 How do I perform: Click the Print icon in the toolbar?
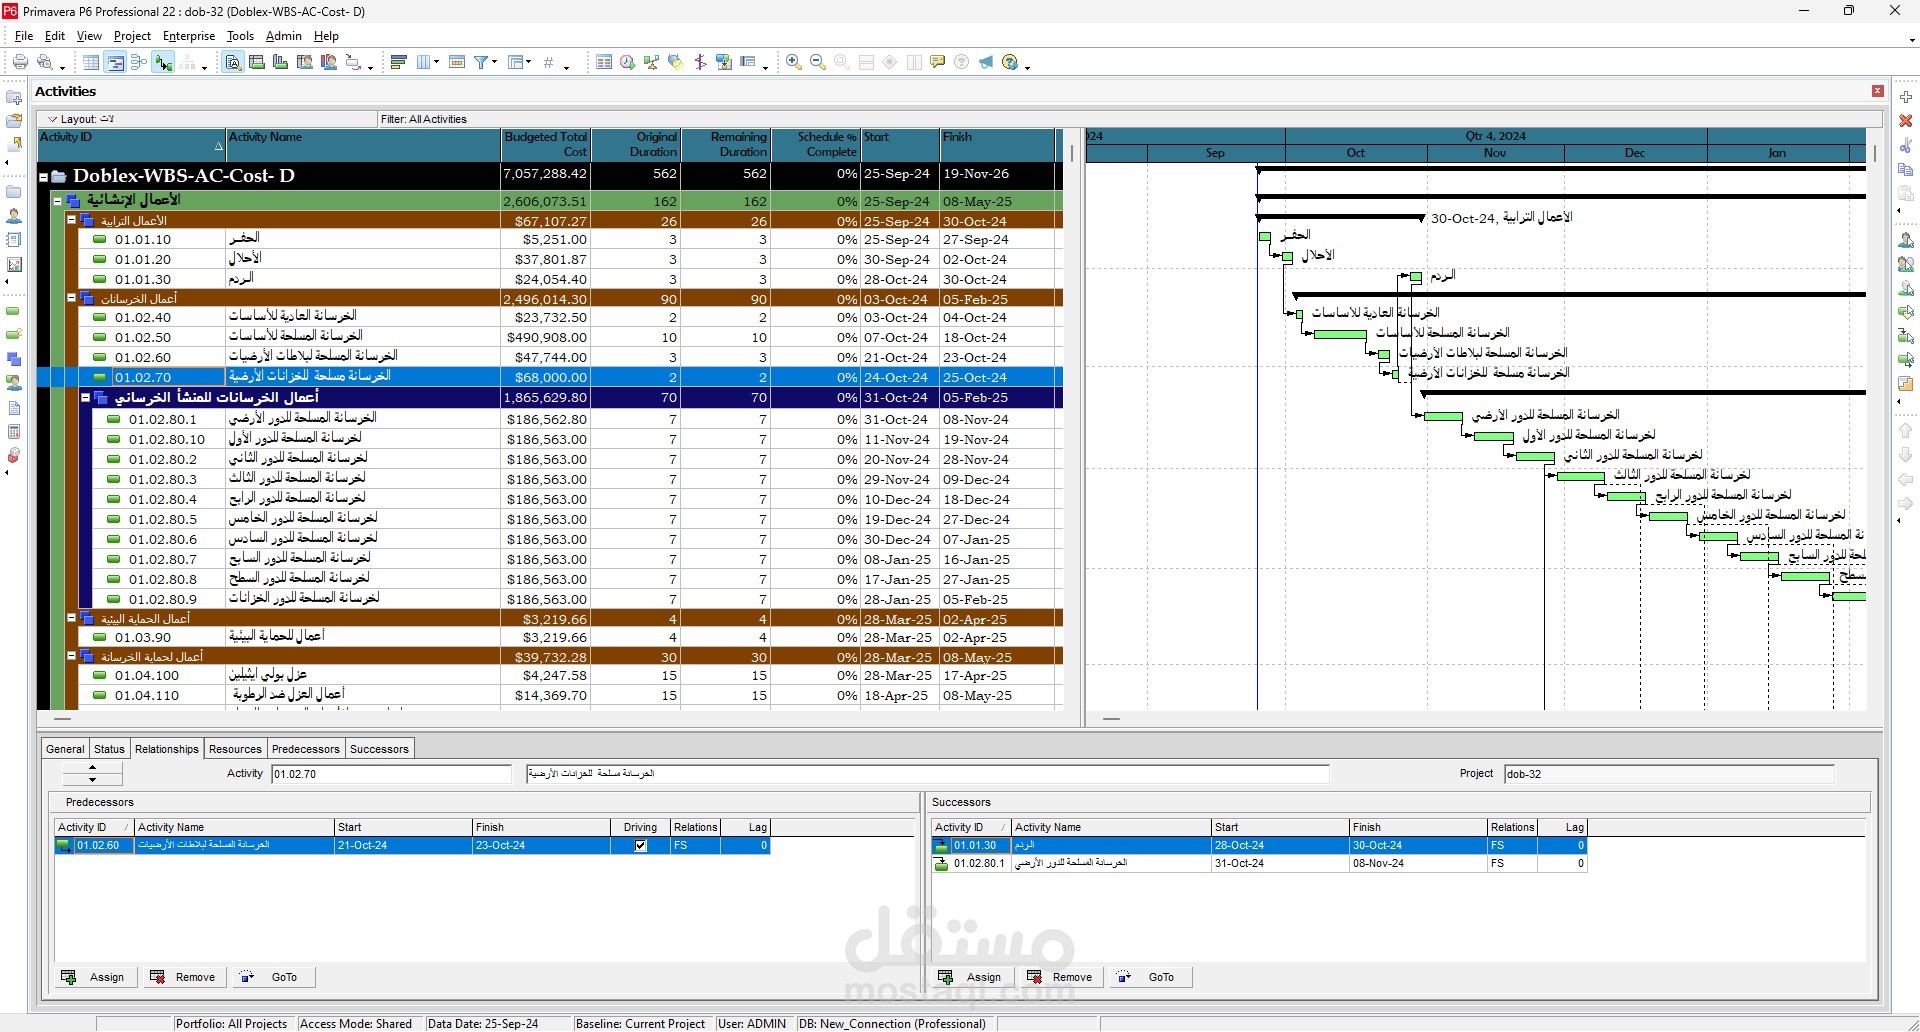(x=20, y=62)
